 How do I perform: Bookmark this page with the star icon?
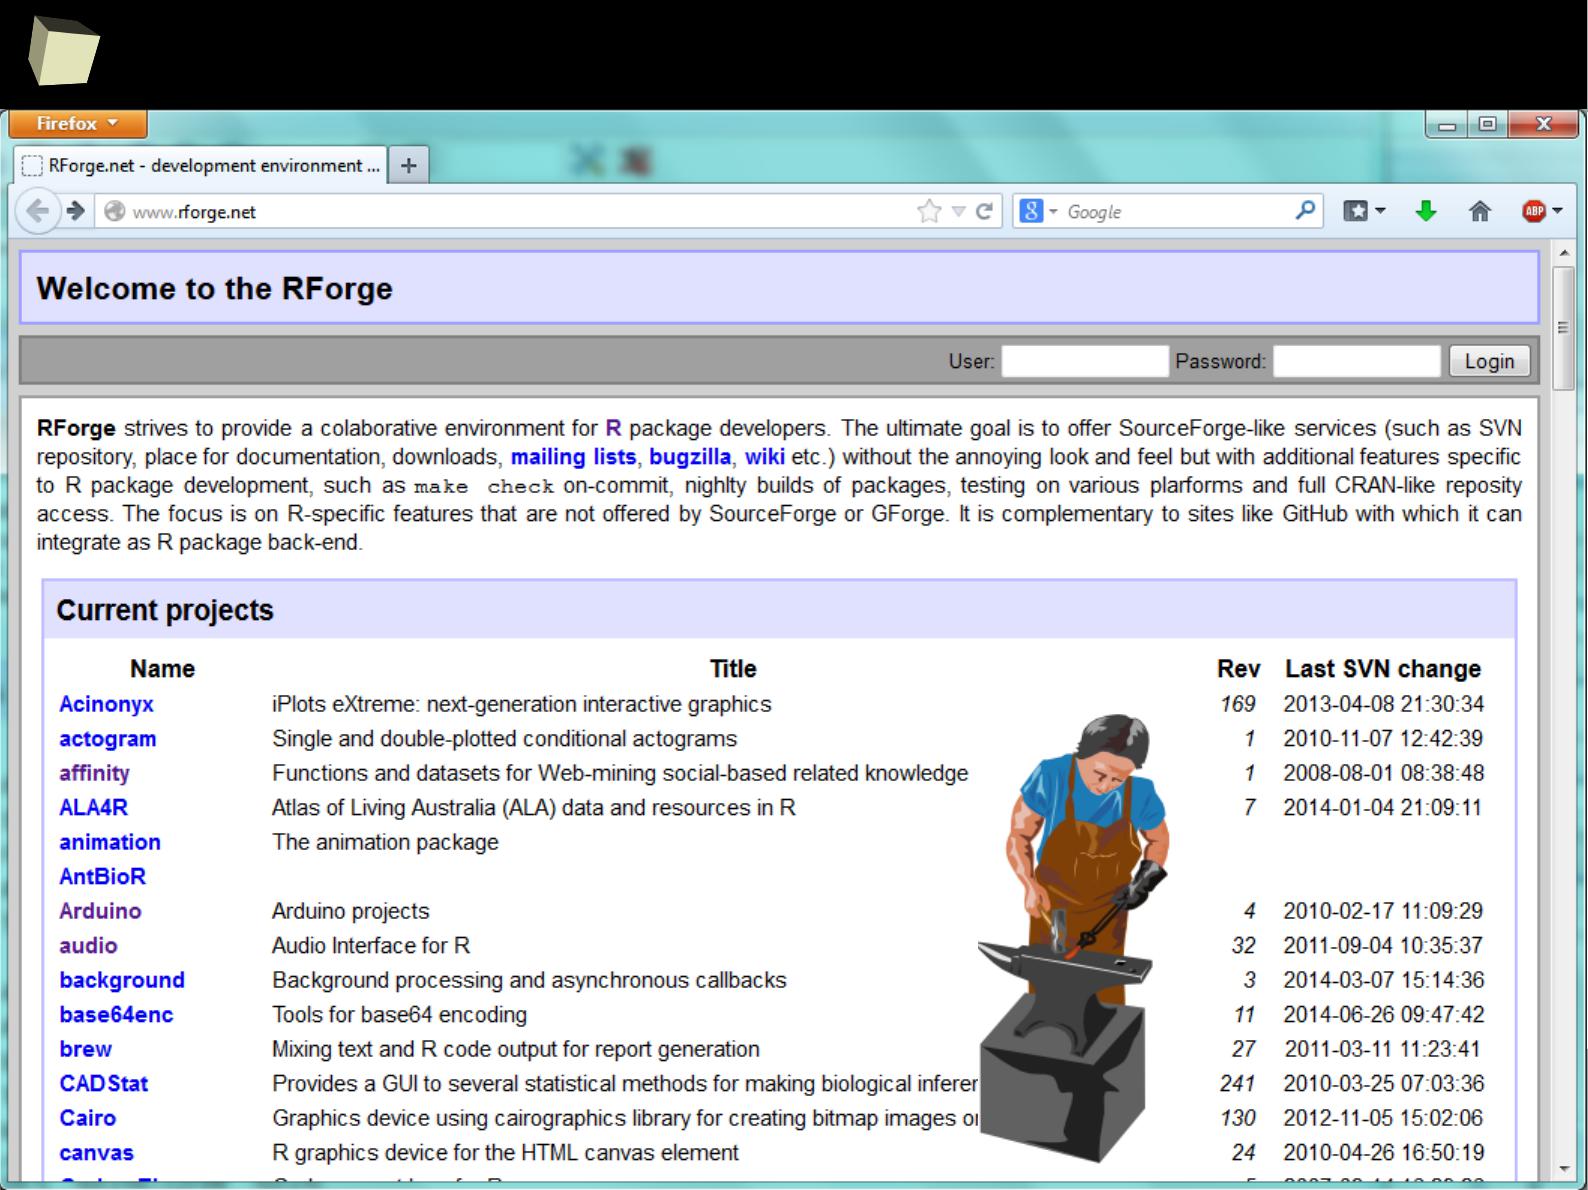click(929, 211)
